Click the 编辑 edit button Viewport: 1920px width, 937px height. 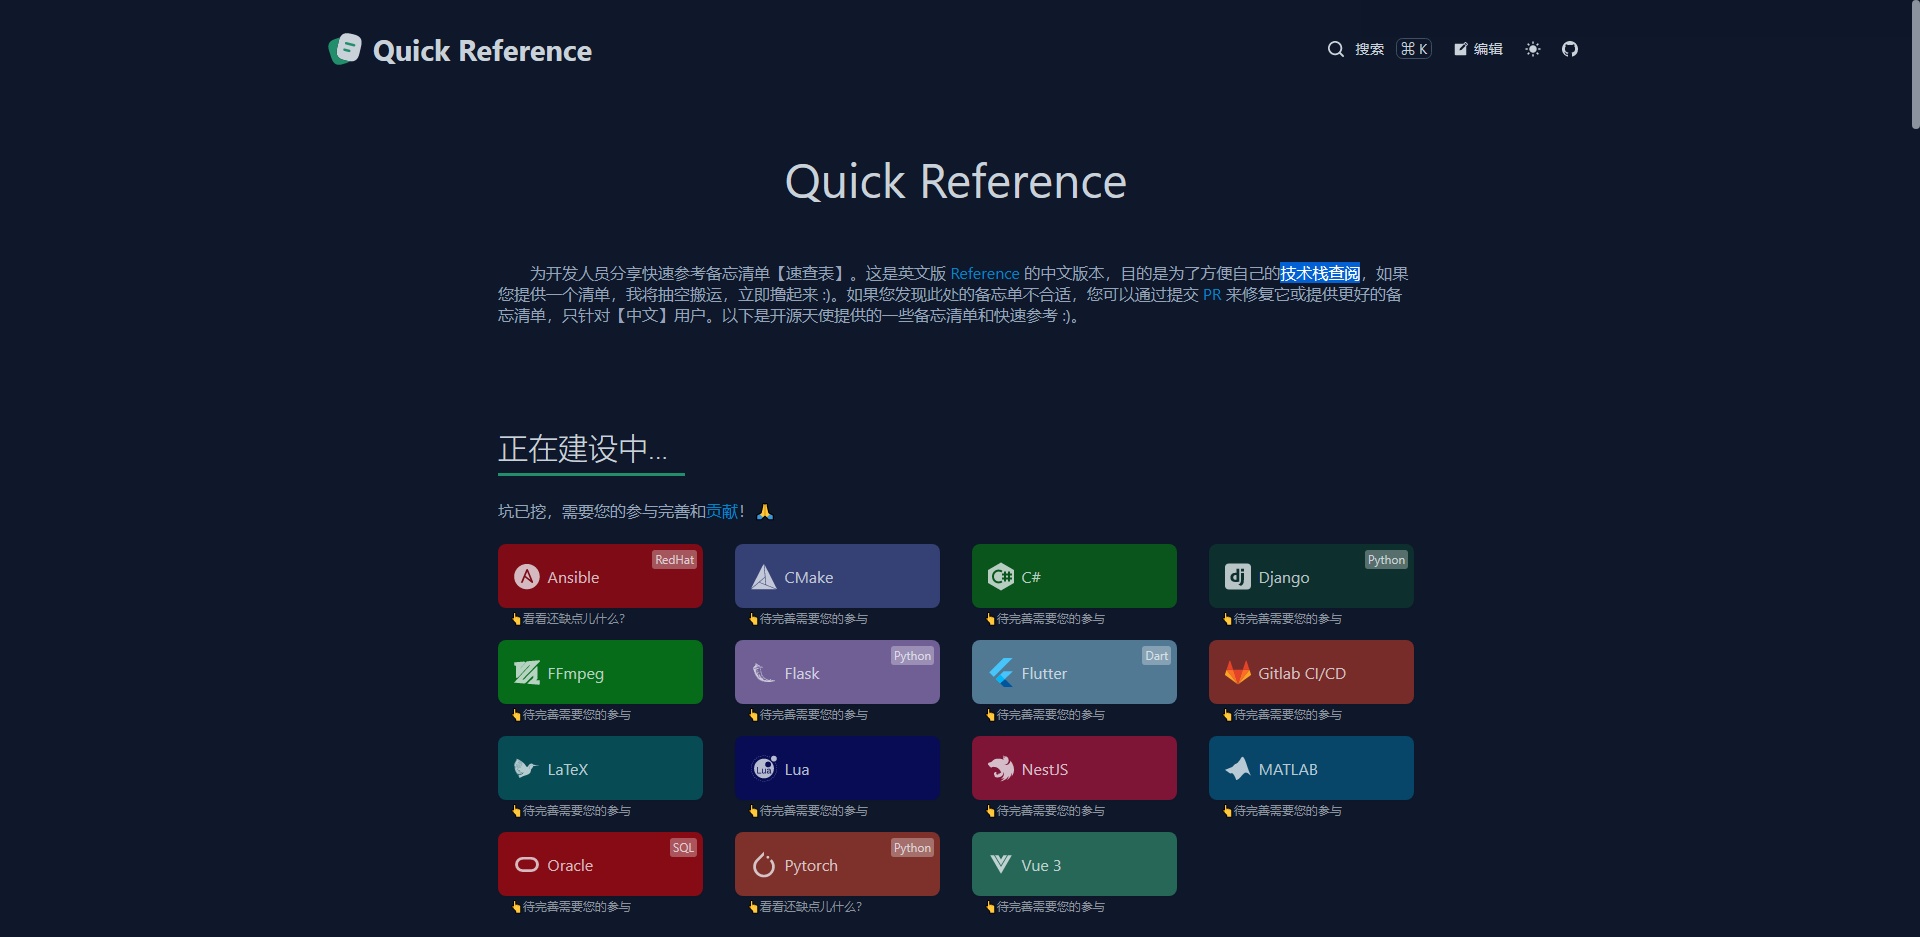tap(1478, 49)
